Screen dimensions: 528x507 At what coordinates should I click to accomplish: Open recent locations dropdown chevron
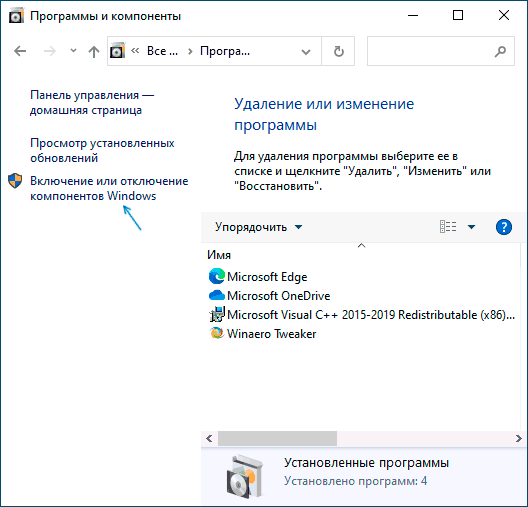pos(73,51)
